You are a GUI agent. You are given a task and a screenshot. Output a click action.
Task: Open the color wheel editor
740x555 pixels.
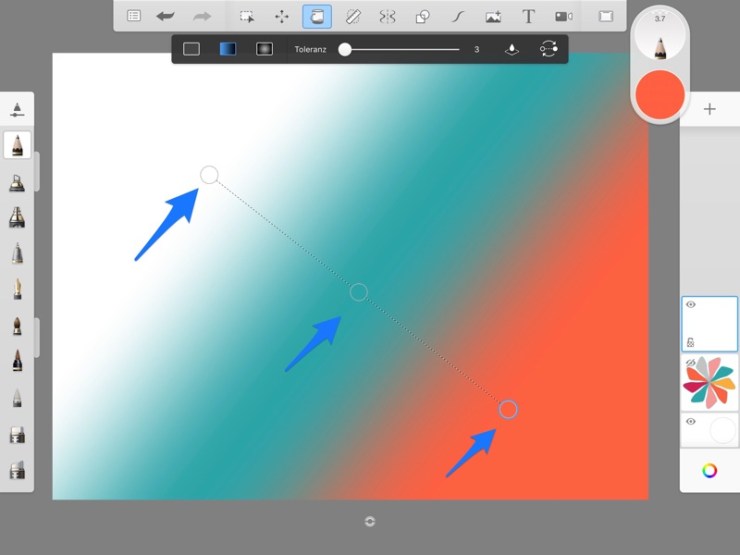pyautogui.click(x=710, y=471)
